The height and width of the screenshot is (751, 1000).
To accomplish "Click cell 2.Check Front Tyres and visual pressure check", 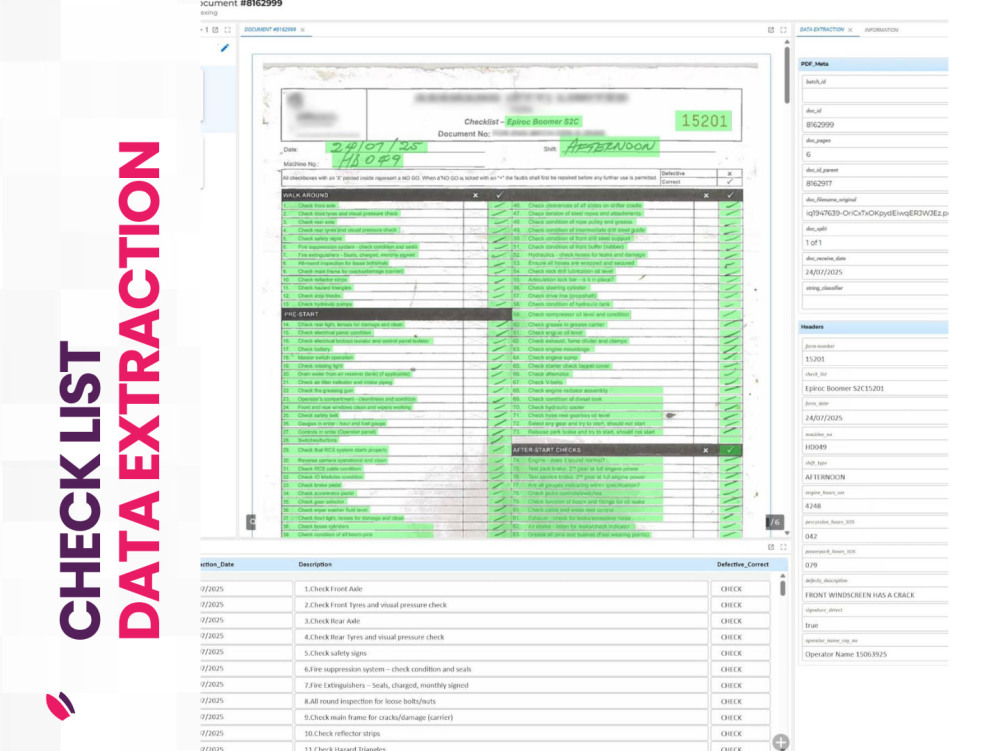I will point(501,605).
